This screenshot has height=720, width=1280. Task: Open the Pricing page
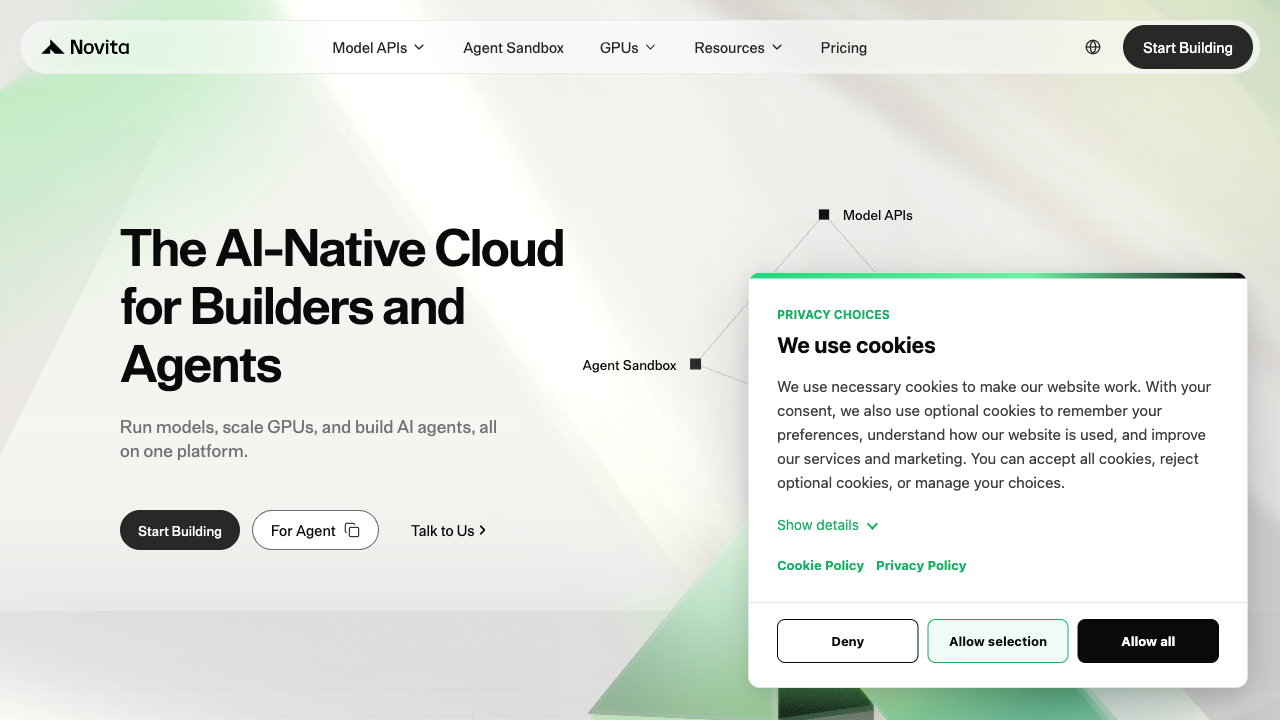(844, 47)
